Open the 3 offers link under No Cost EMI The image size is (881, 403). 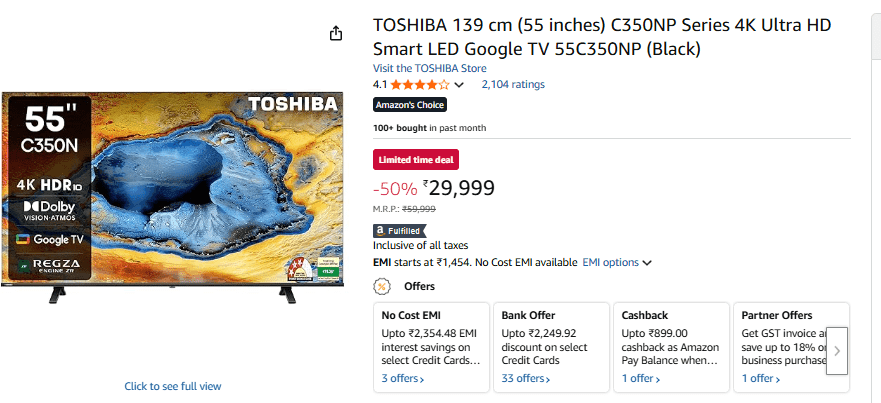click(403, 379)
